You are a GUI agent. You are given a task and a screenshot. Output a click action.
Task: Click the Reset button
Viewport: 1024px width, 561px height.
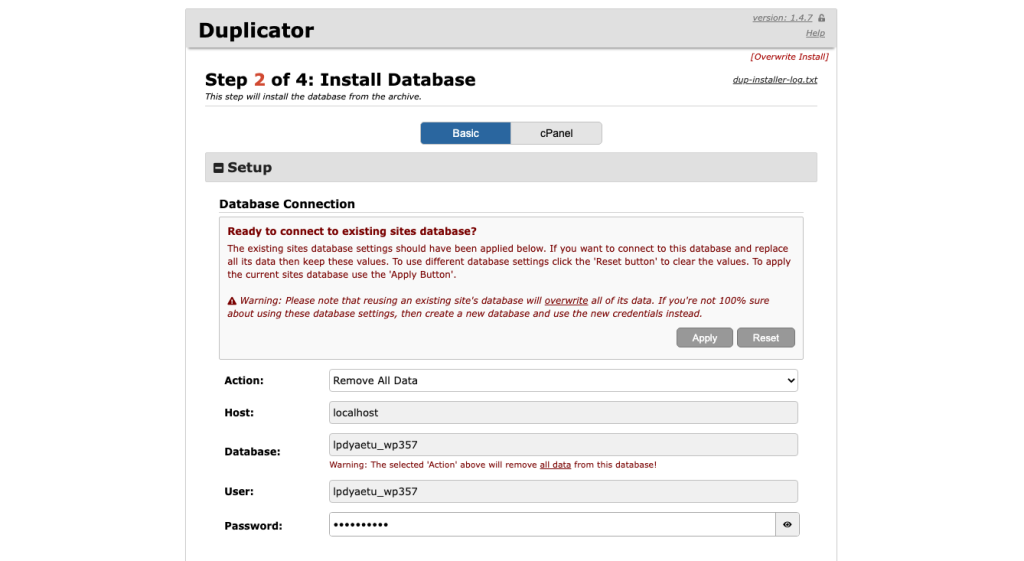765,338
